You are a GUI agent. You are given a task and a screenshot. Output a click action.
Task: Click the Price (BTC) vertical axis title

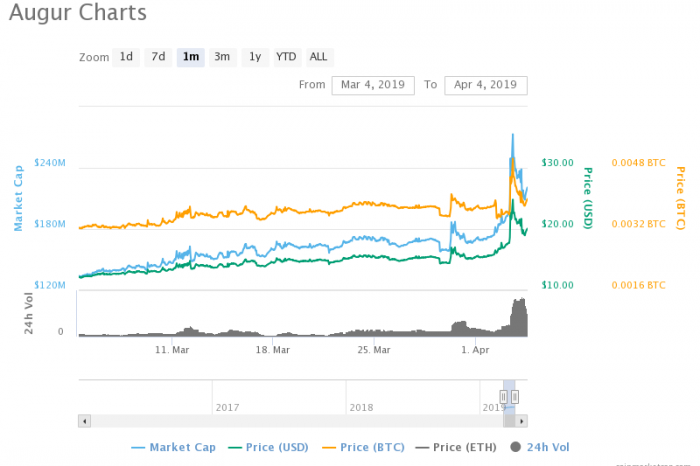click(x=680, y=198)
